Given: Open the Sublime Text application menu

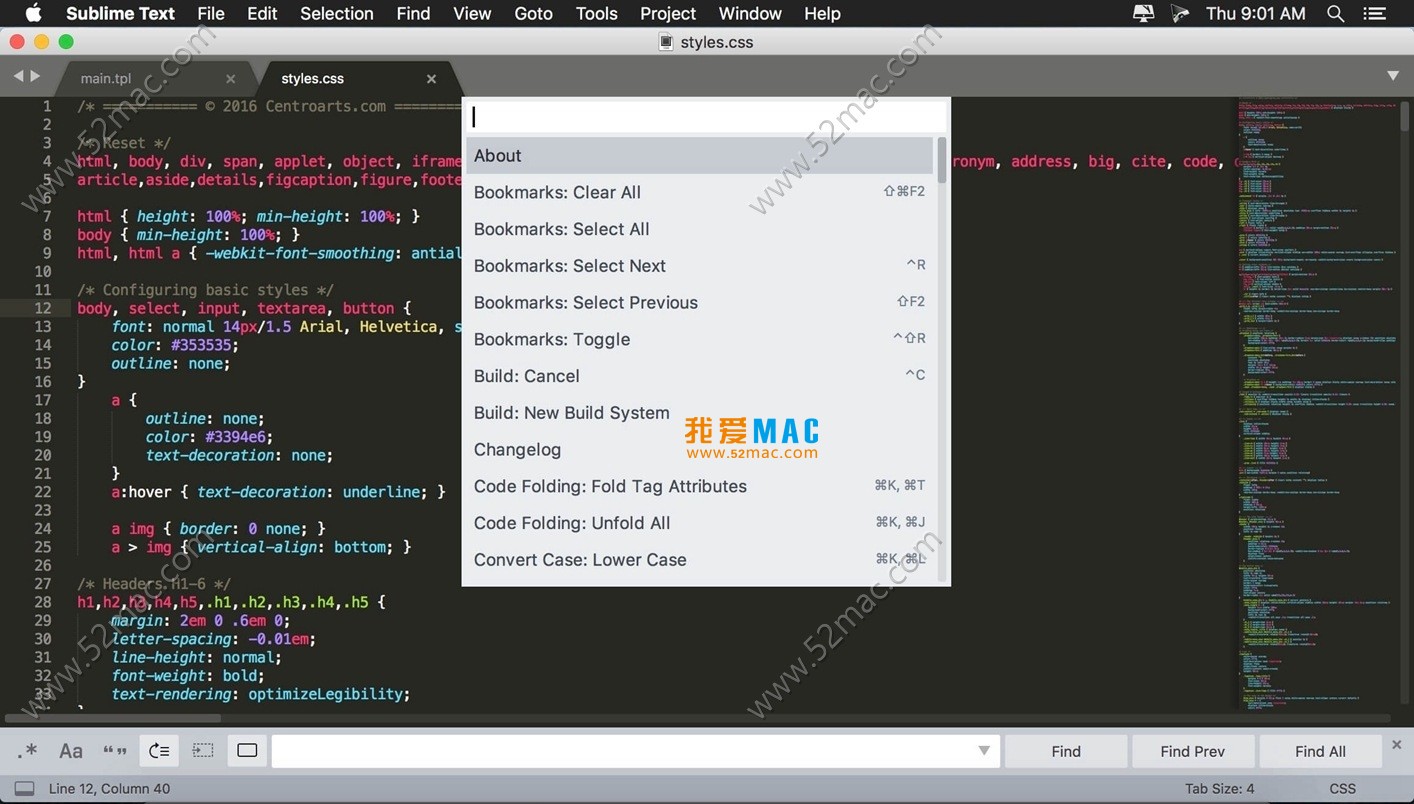Looking at the screenshot, I should click(121, 13).
